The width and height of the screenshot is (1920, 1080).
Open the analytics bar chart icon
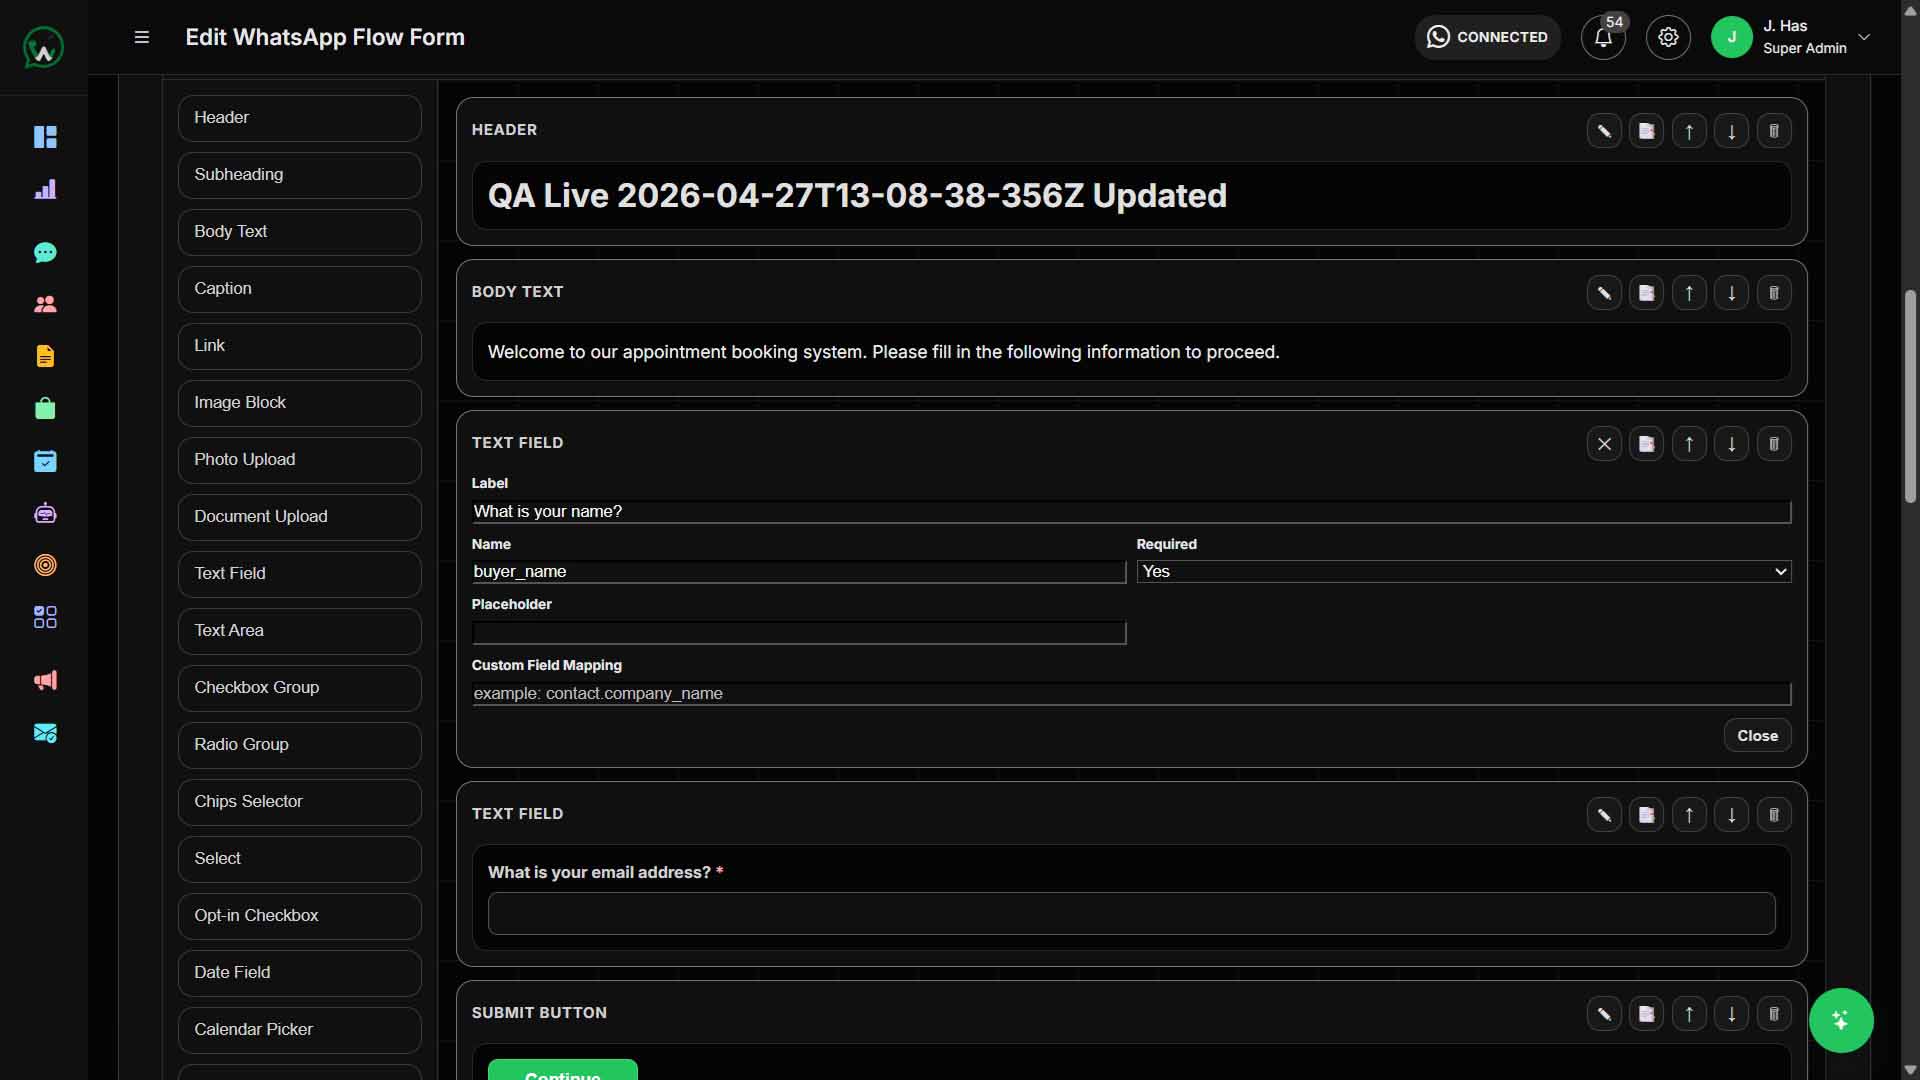click(45, 189)
